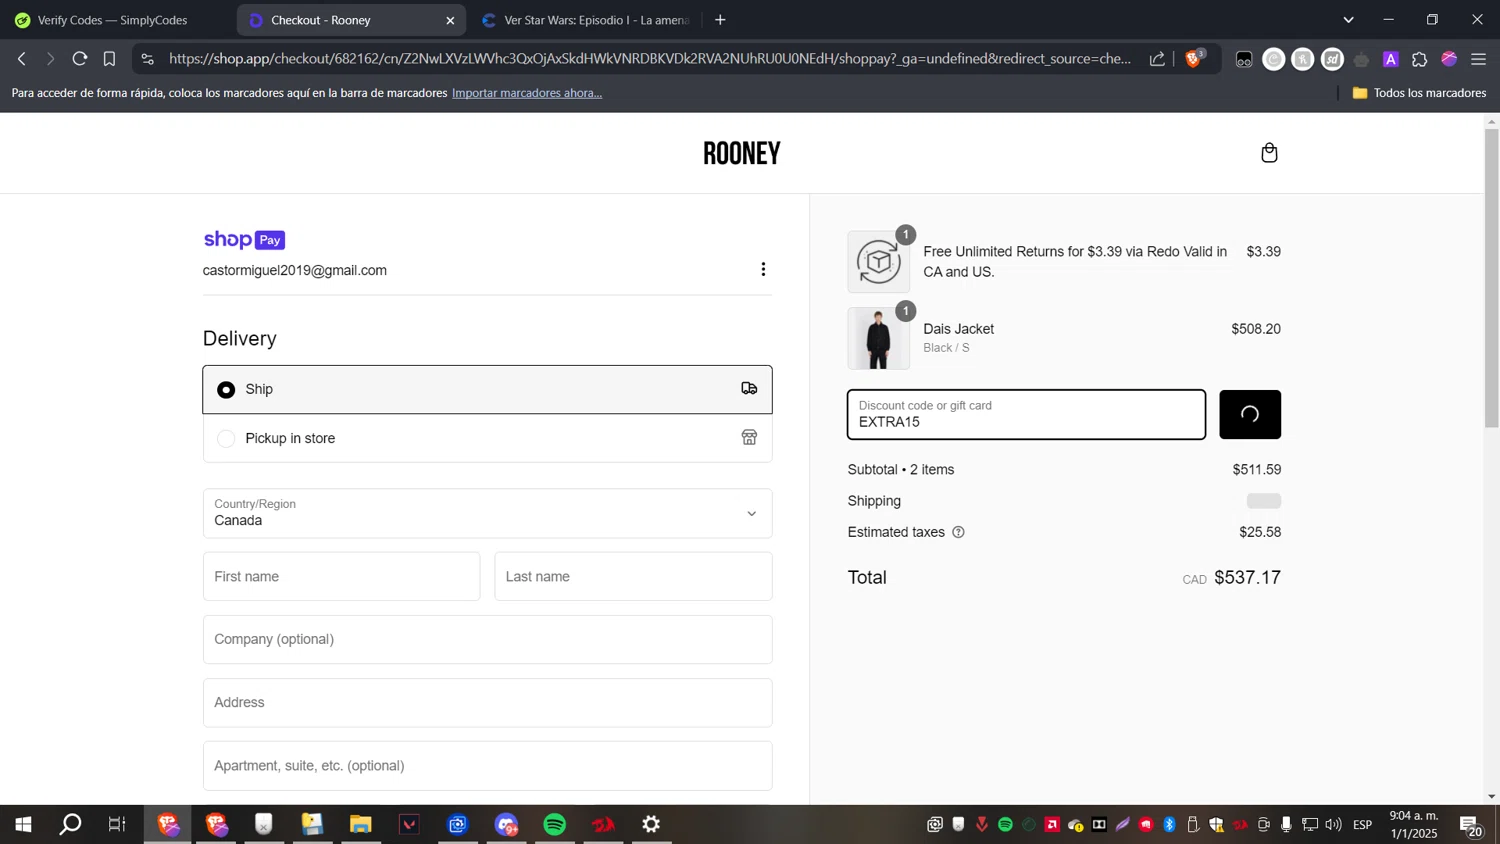Open the Brave Shields lion icon

[x=1193, y=59]
